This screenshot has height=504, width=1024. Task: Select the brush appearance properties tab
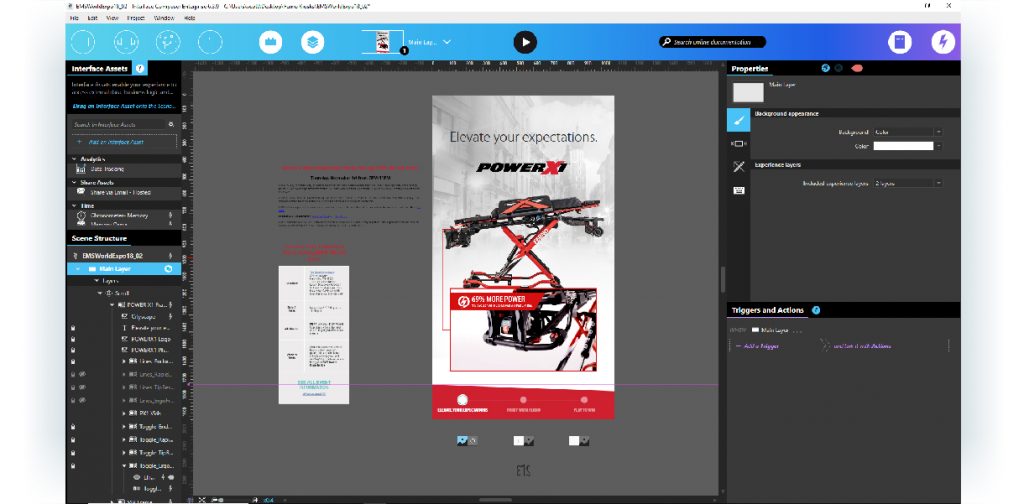pyautogui.click(x=739, y=120)
